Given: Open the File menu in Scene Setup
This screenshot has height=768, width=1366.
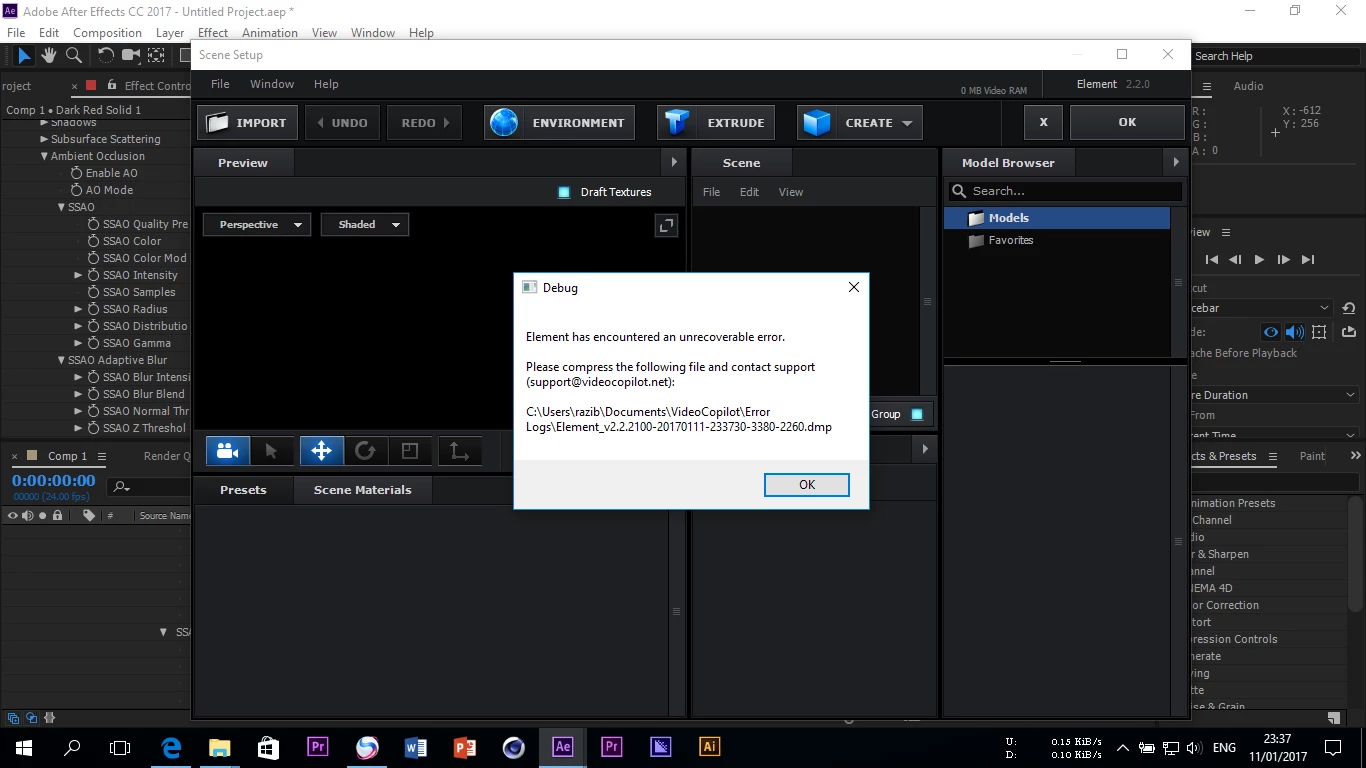Looking at the screenshot, I should tap(220, 84).
